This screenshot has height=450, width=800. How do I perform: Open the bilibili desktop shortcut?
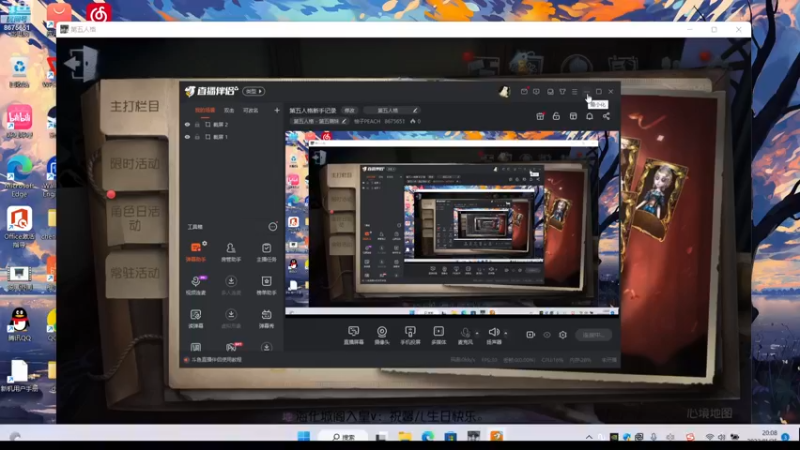(x=19, y=121)
